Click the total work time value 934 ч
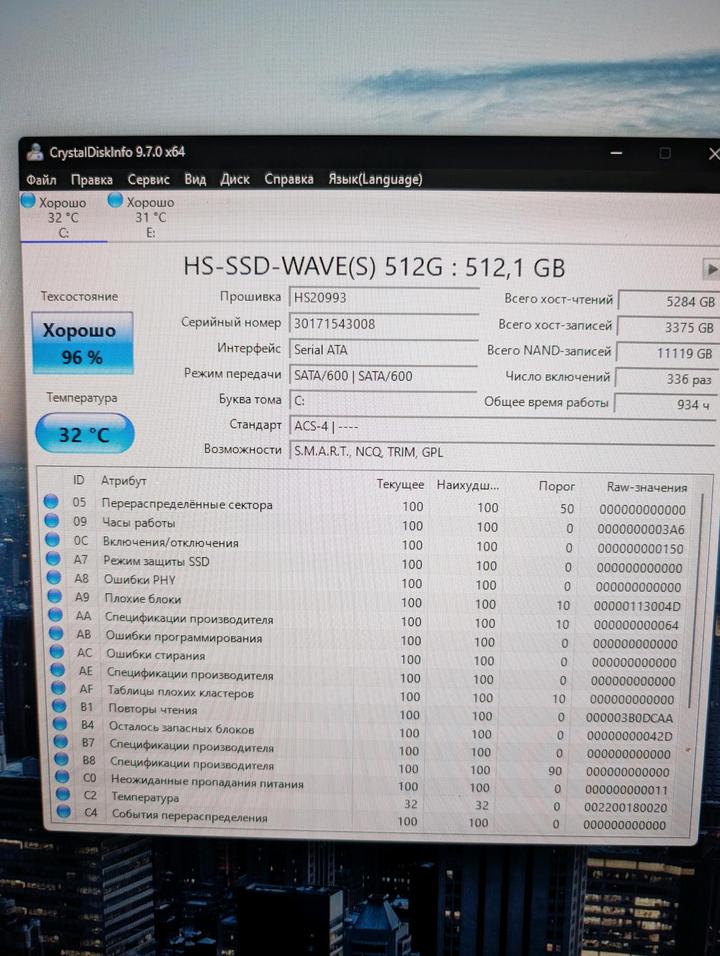The height and width of the screenshot is (956, 720). [665, 404]
